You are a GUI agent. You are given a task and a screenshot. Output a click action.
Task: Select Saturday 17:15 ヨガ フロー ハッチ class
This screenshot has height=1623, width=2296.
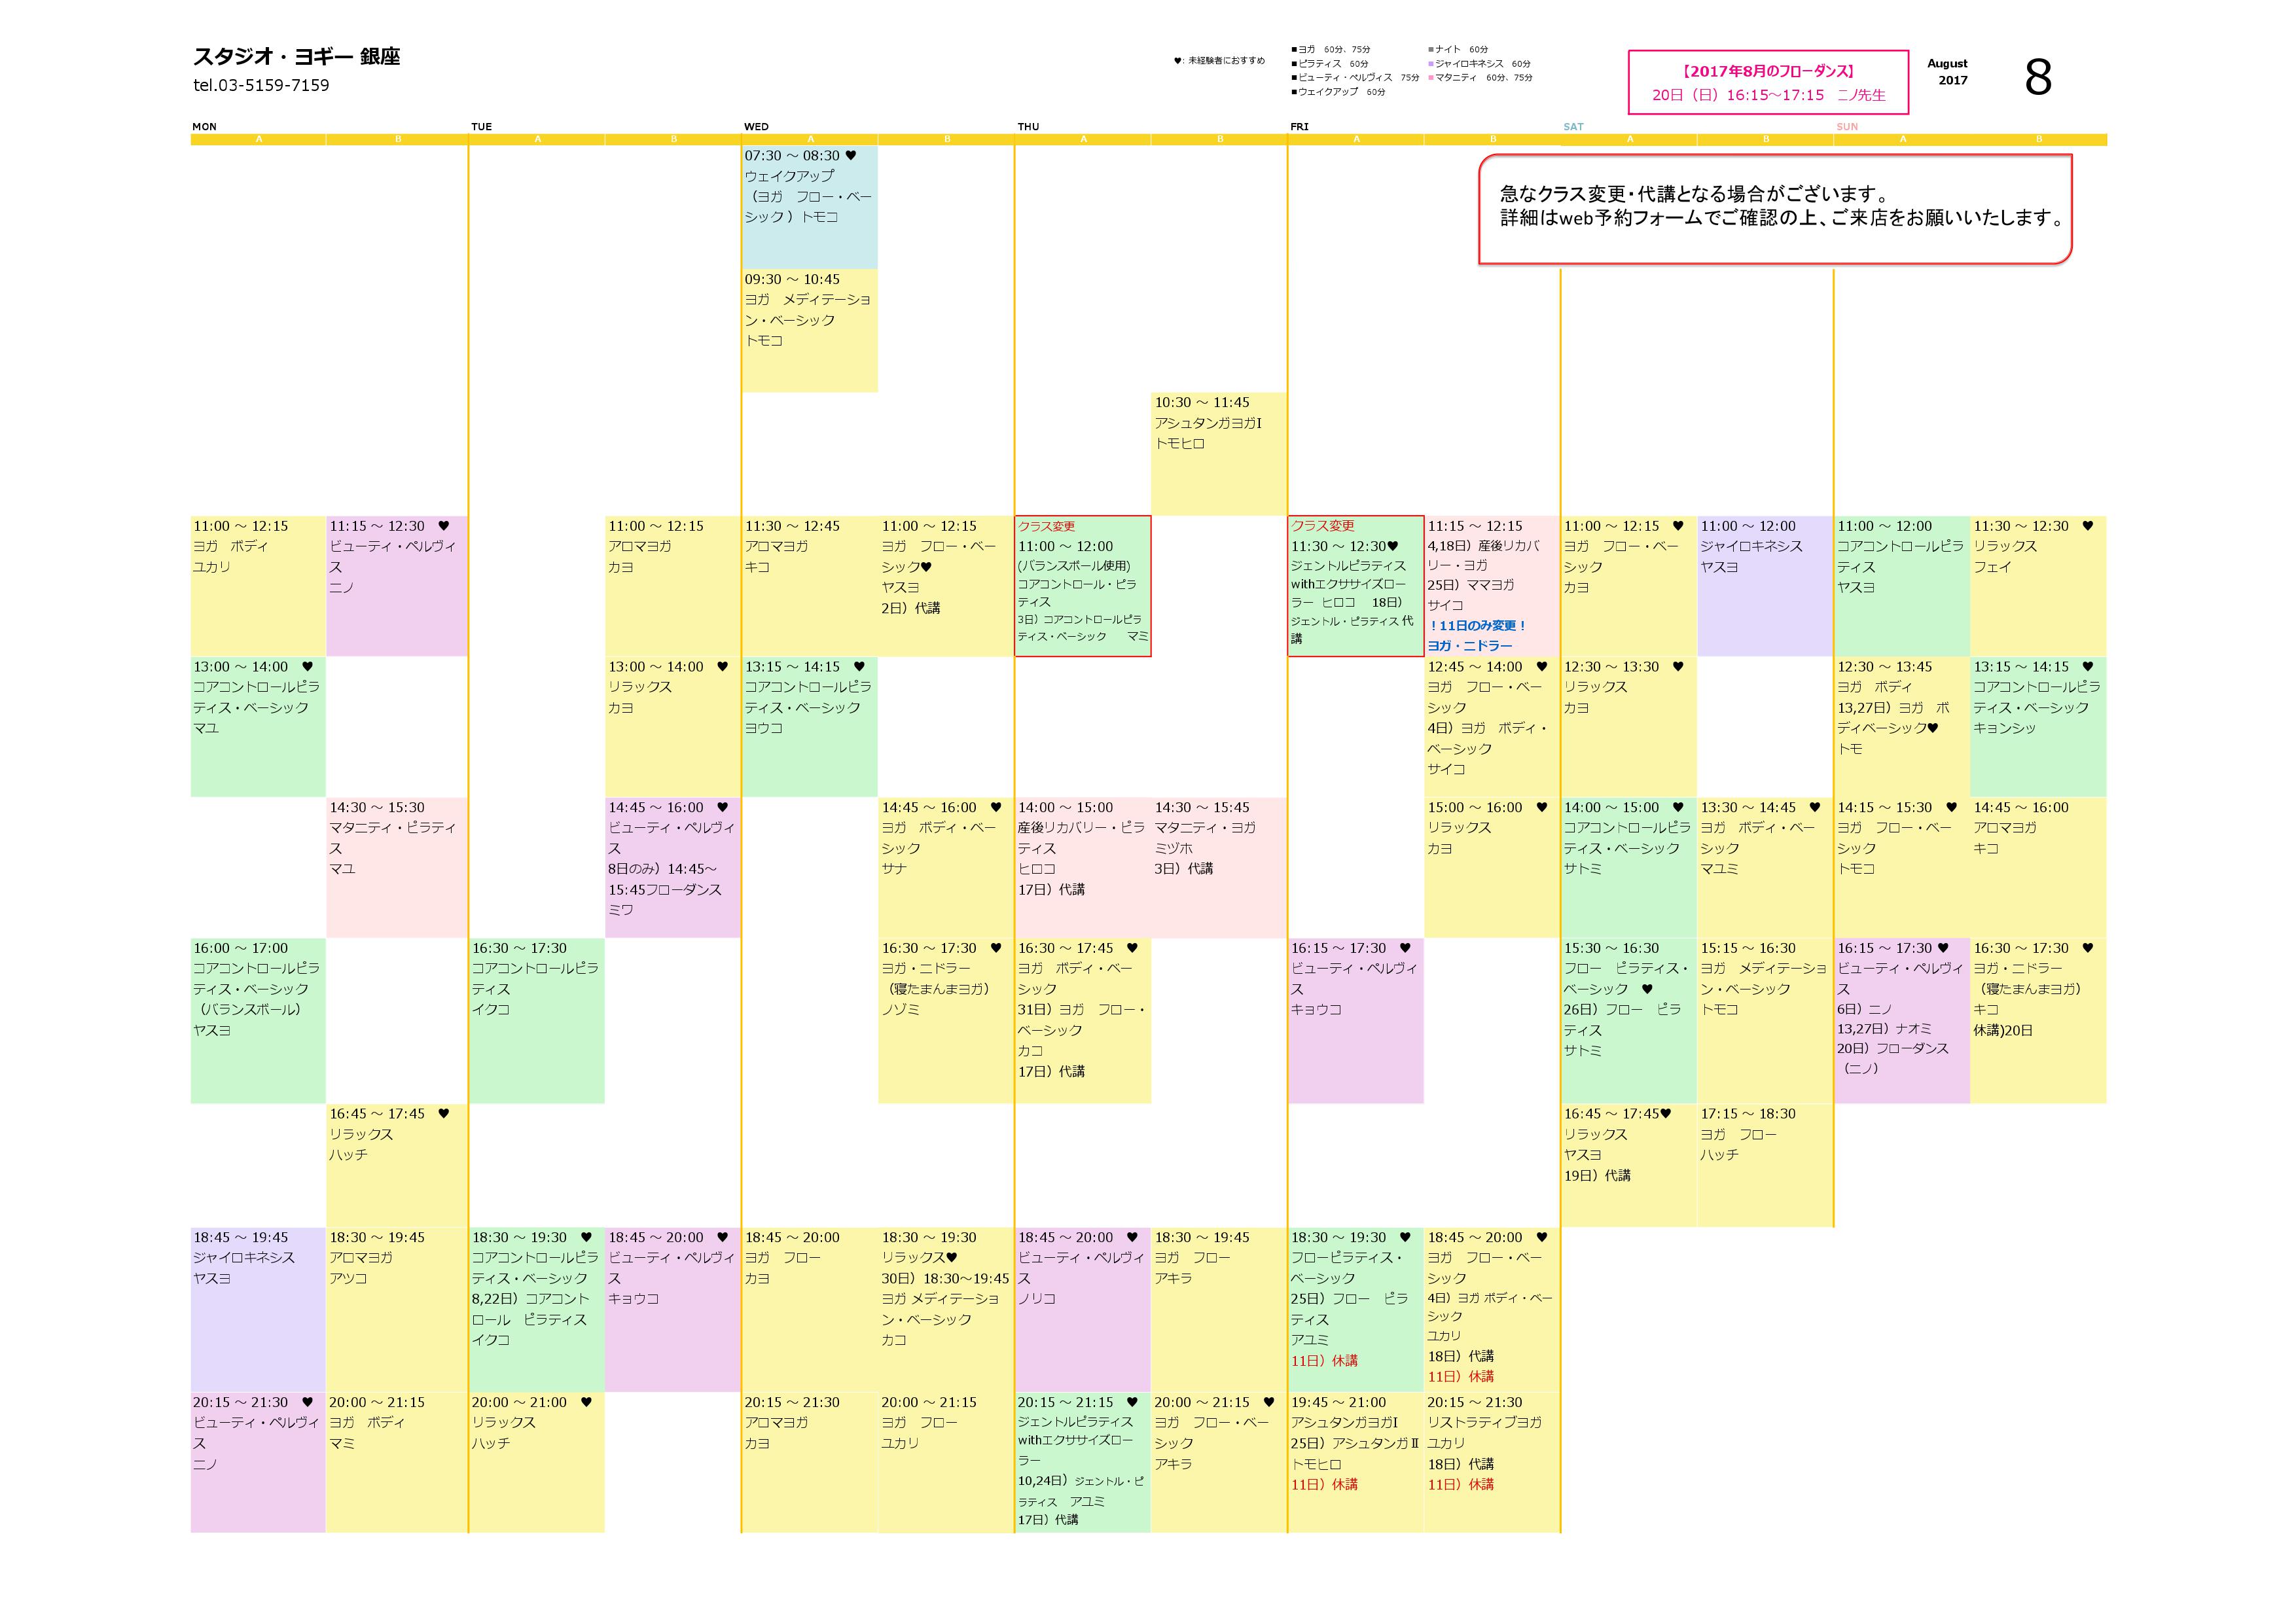[1765, 1165]
